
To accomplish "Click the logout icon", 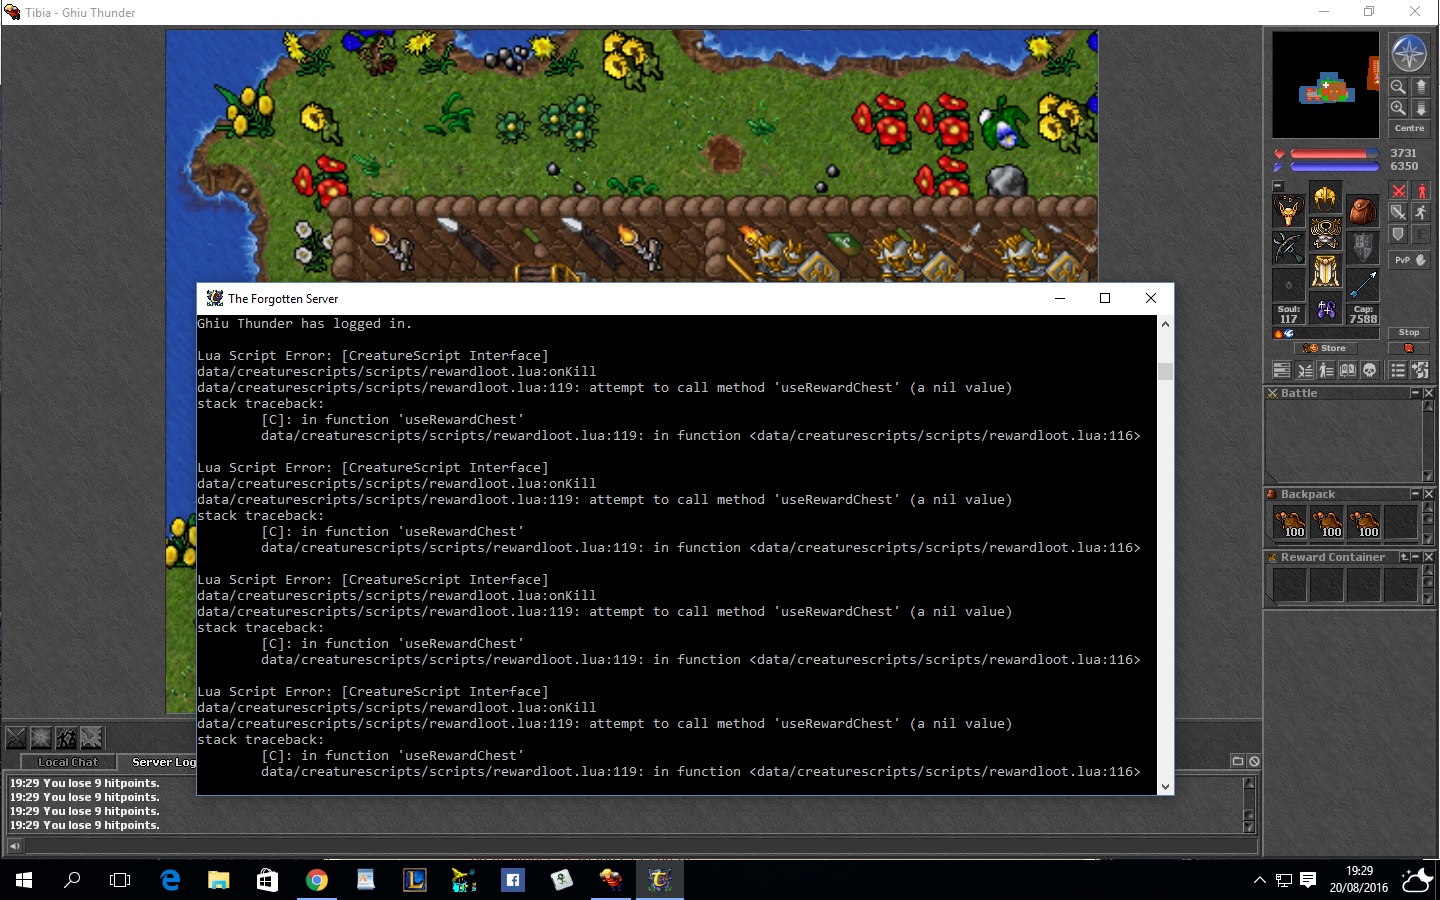I will tap(1421, 370).
